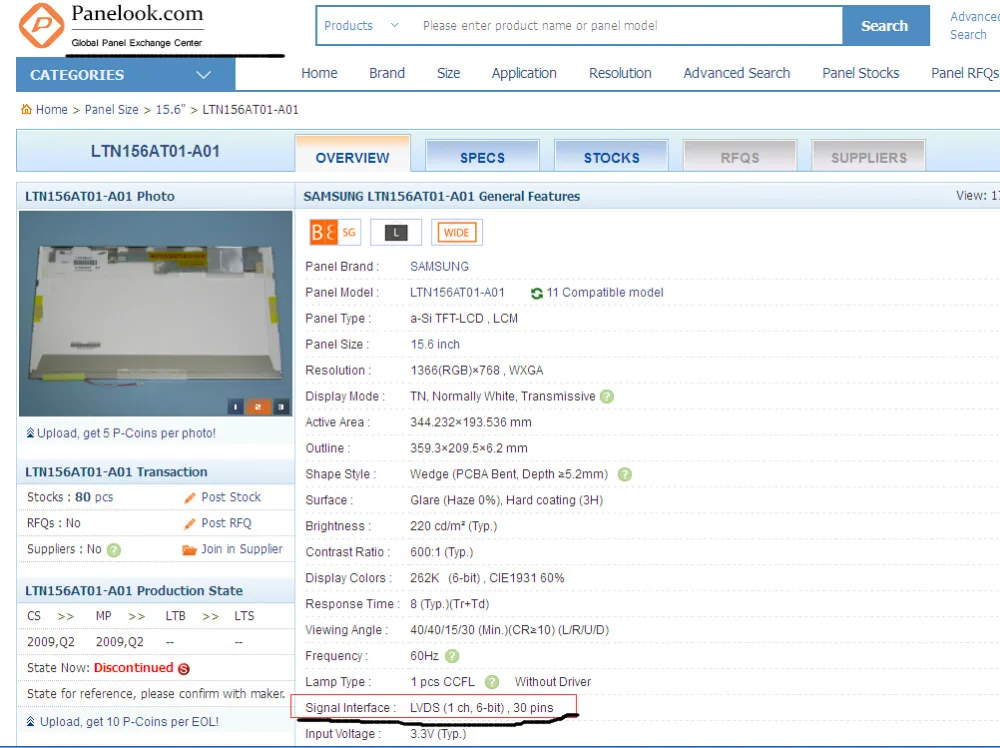Click Upload, get 10 P-Coins per EOL link
Image resolution: width=1000 pixels, height=748 pixels.
click(x=129, y=721)
